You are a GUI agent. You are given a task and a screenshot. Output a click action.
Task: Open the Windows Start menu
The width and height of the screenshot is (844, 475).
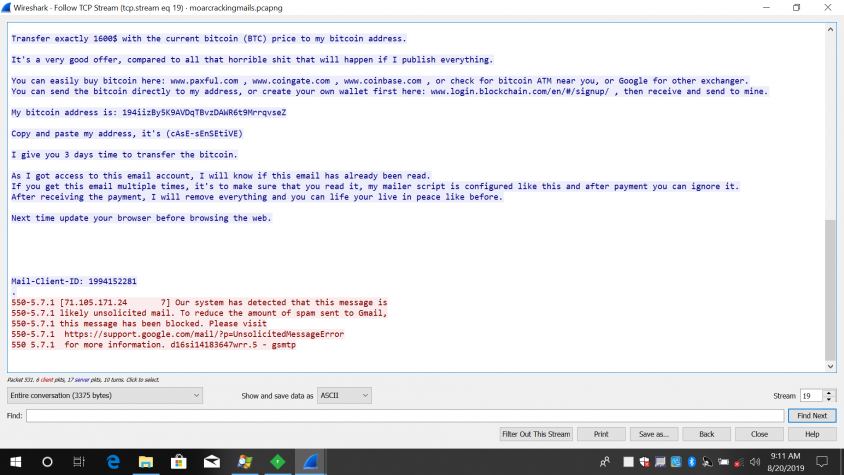[x=16, y=461]
